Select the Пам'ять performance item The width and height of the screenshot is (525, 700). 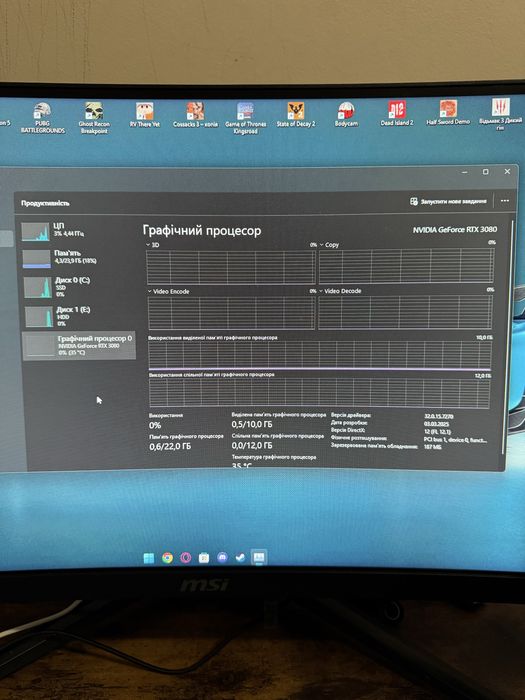coord(78,258)
